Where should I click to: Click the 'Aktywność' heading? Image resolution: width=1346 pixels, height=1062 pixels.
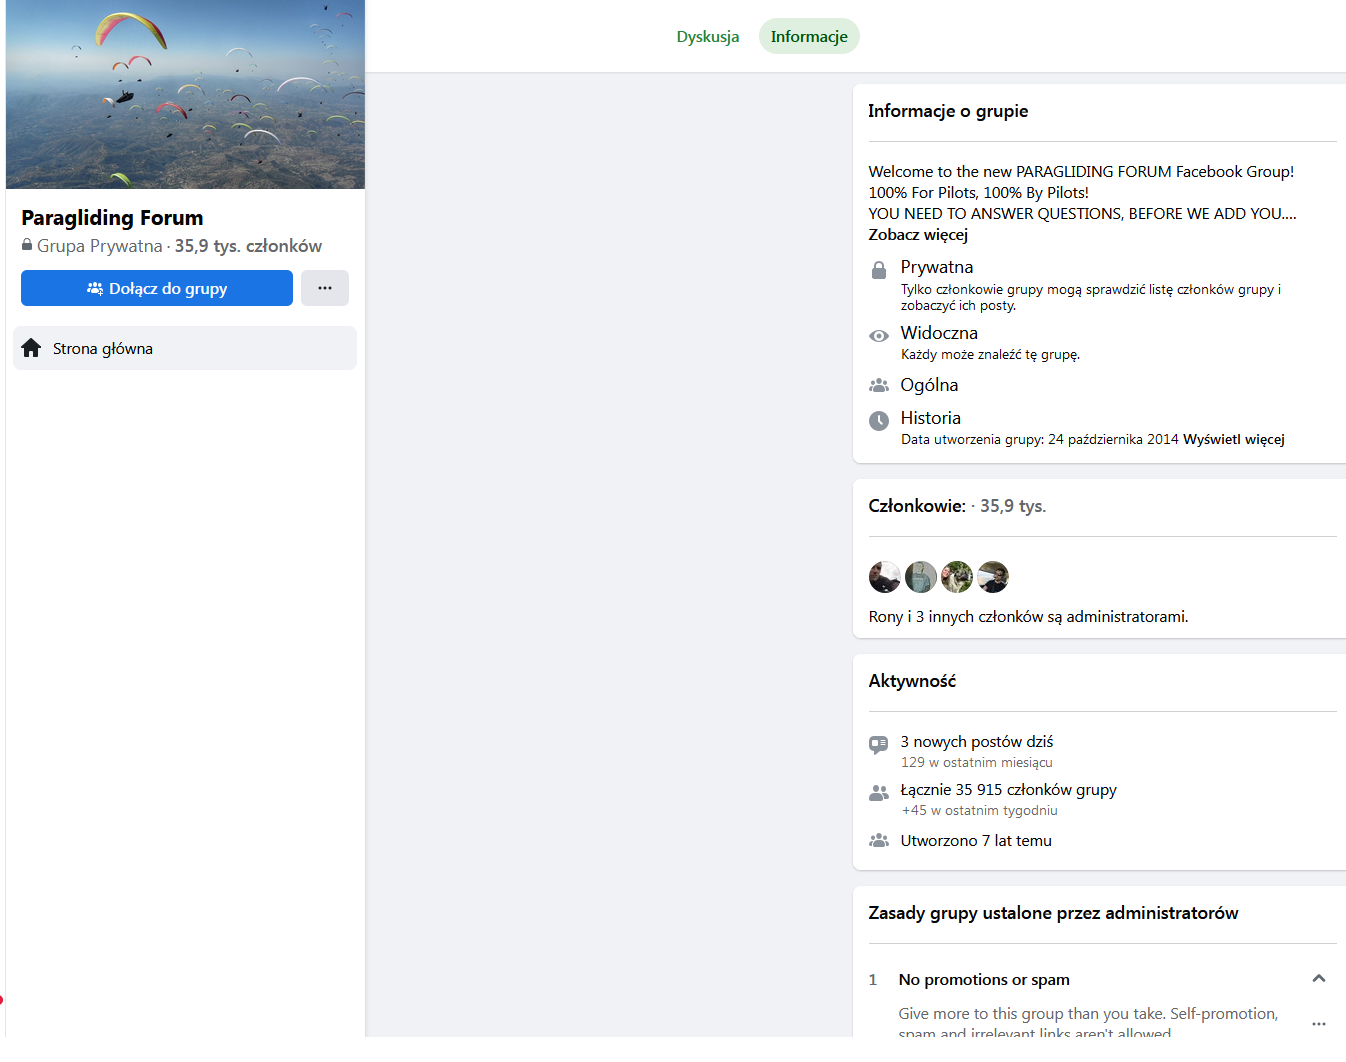click(912, 681)
